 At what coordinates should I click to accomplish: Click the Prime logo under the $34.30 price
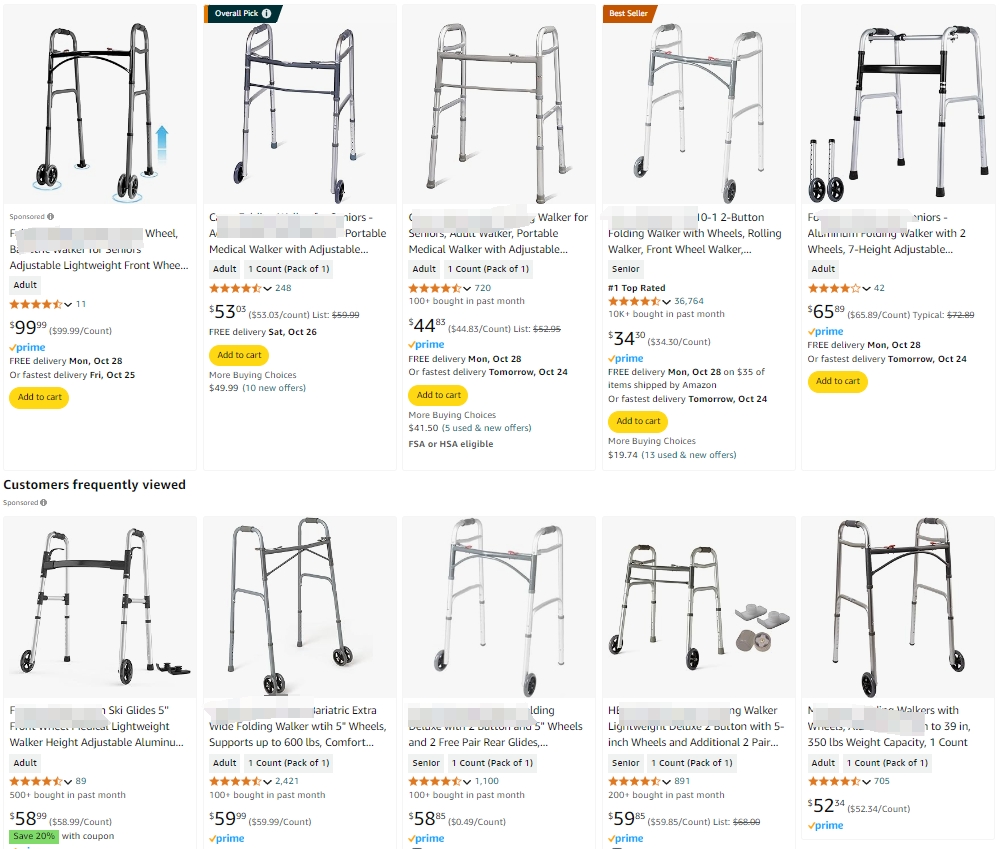click(x=626, y=358)
